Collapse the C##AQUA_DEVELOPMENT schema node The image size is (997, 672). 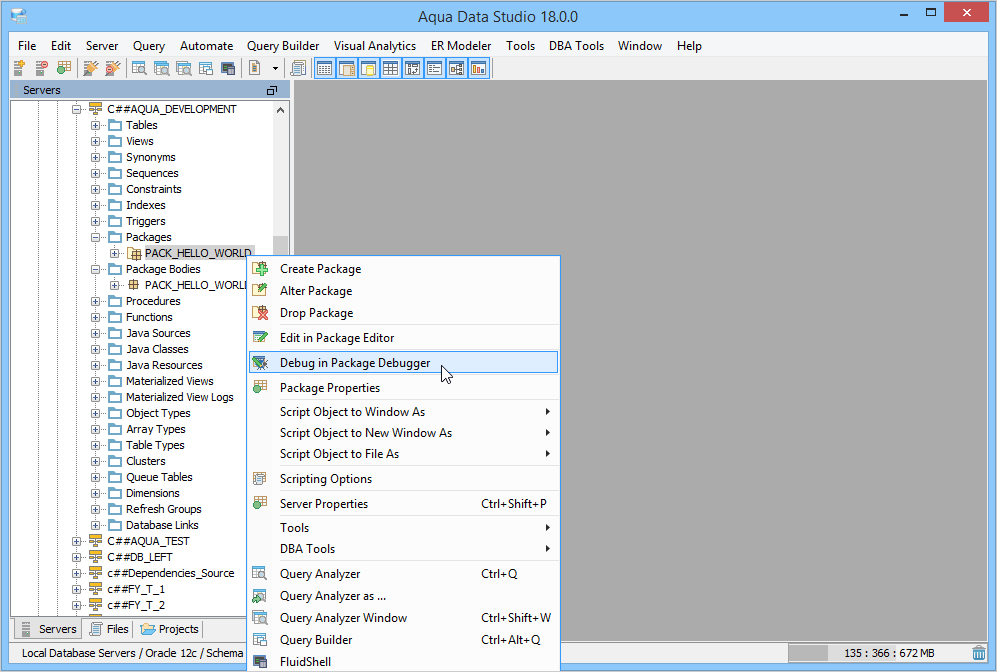(76, 109)
